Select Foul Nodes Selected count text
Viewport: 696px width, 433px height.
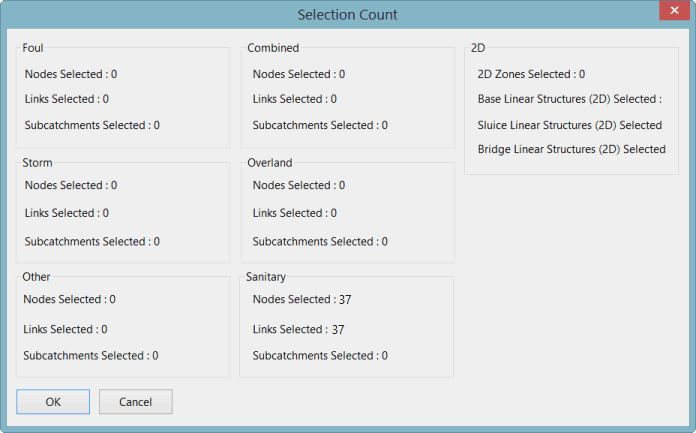click(71, 74)
